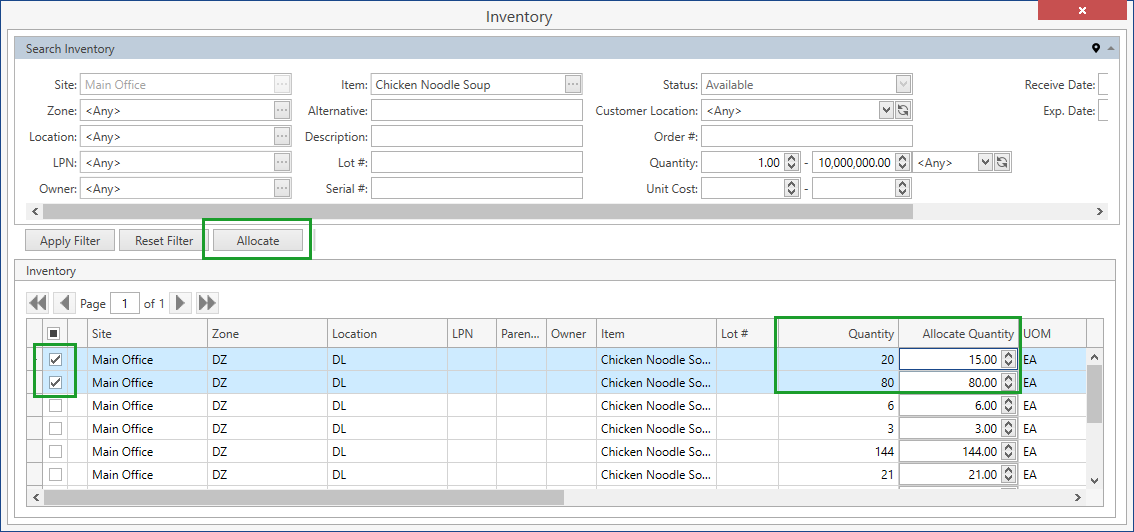The image size is (1134, 532).
Task: Collapse the Search Inventory panel
Action: tap(1108, 49)
